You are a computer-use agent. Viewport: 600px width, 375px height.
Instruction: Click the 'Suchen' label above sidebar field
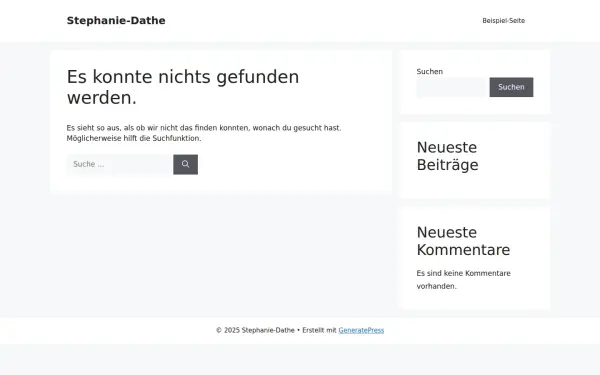coord(430,72)
